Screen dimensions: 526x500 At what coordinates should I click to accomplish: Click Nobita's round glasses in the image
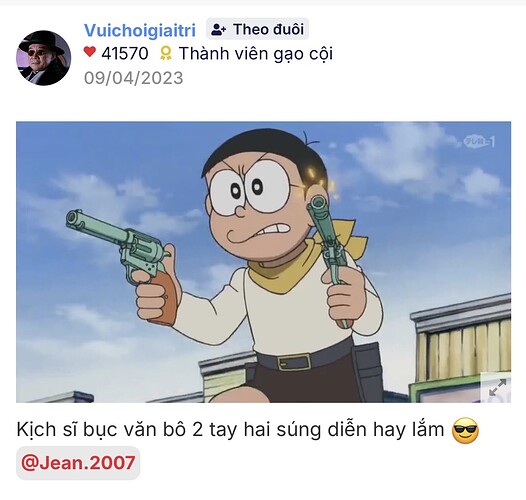tap(250, 188)
